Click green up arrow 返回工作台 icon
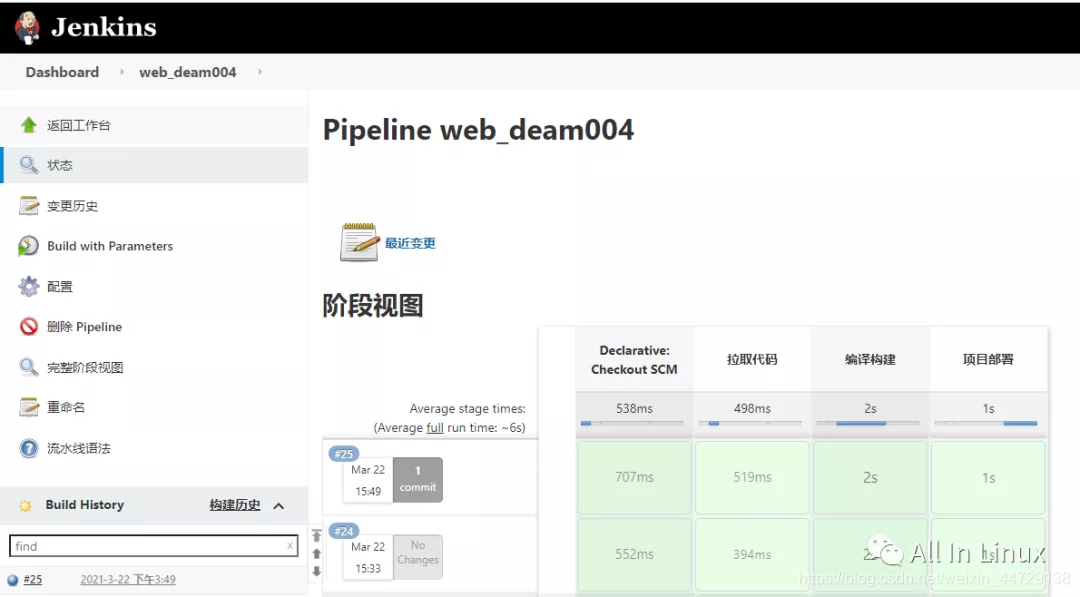 tap(28, 125)
